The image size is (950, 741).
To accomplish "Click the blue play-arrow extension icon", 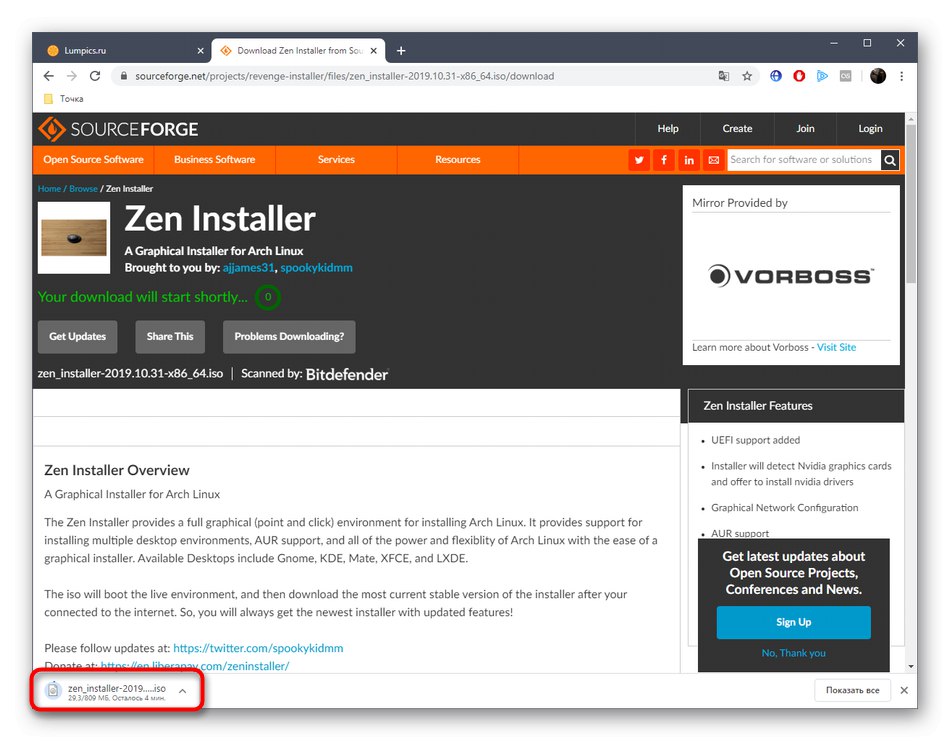I will (822, 76).
